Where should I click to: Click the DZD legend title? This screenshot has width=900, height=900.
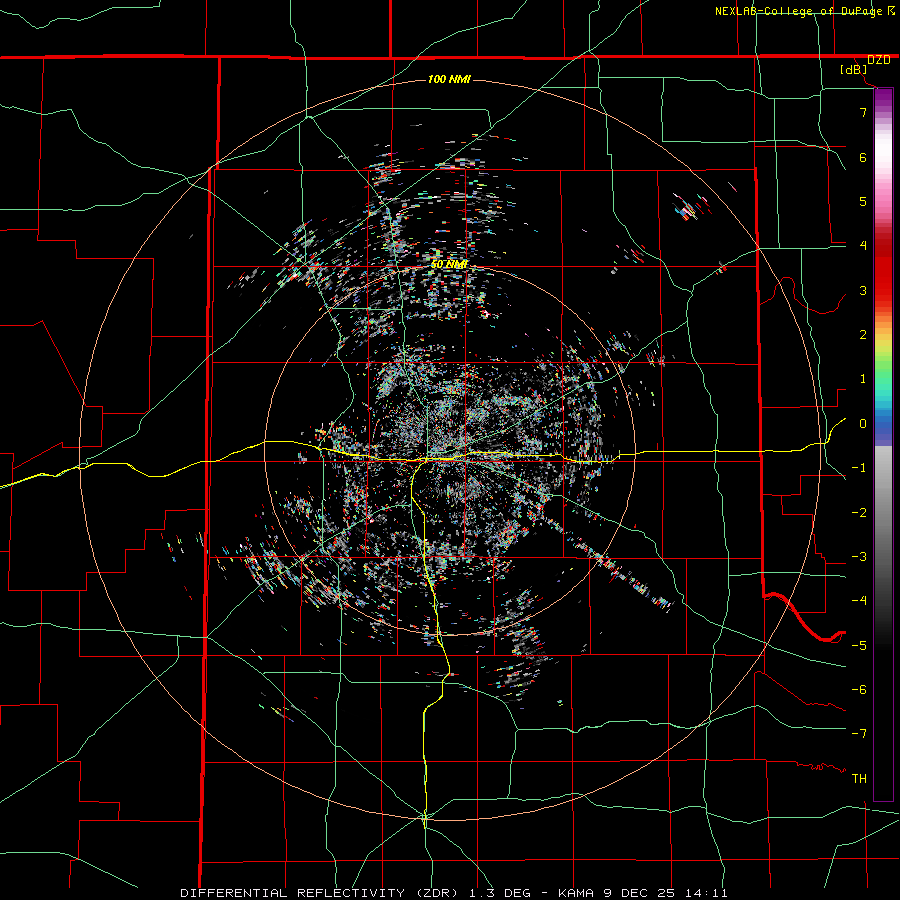[x=879, y=60]
